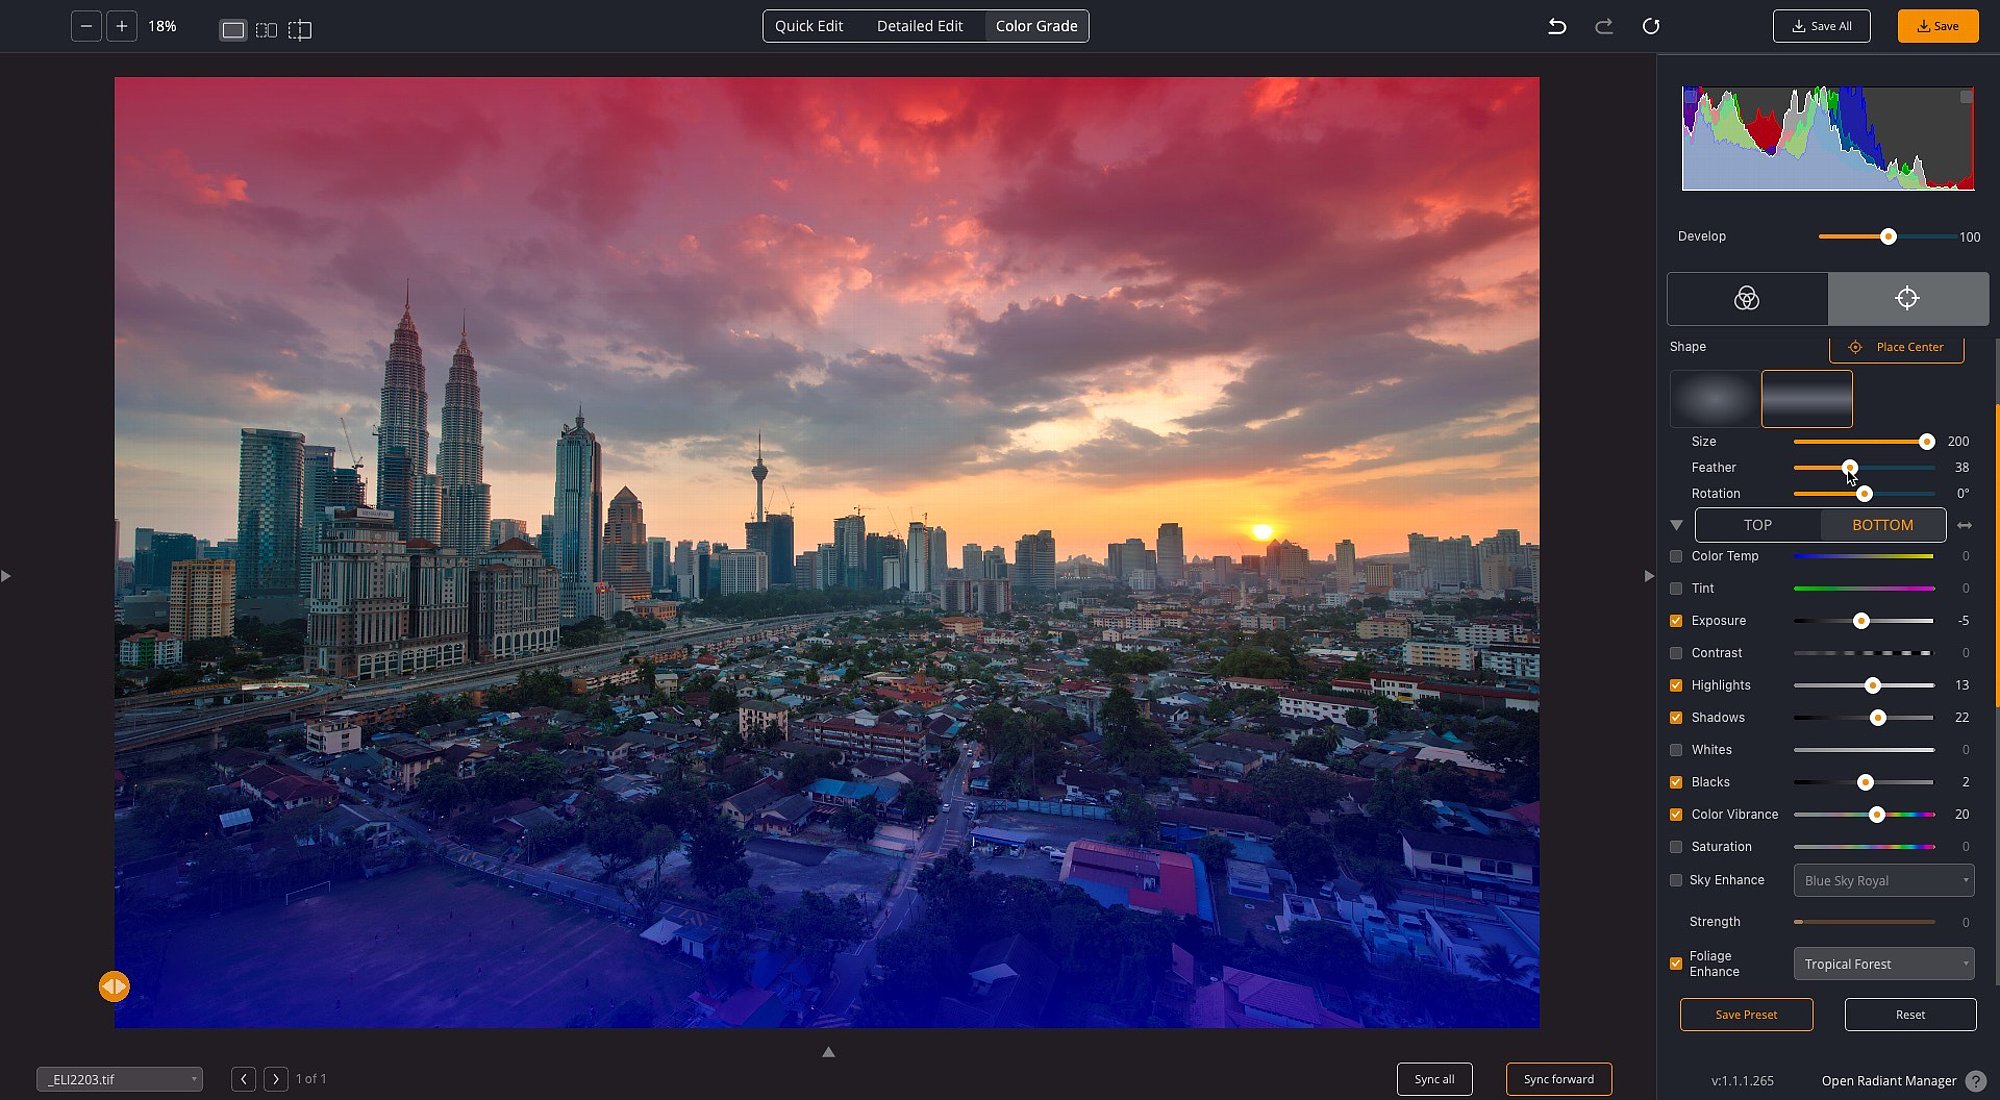Image resolution: width=2000 pixels, height=1100 pixels.
Task: Go to next image arrow
Action: pyautogui.click(x=276, y=1079)
